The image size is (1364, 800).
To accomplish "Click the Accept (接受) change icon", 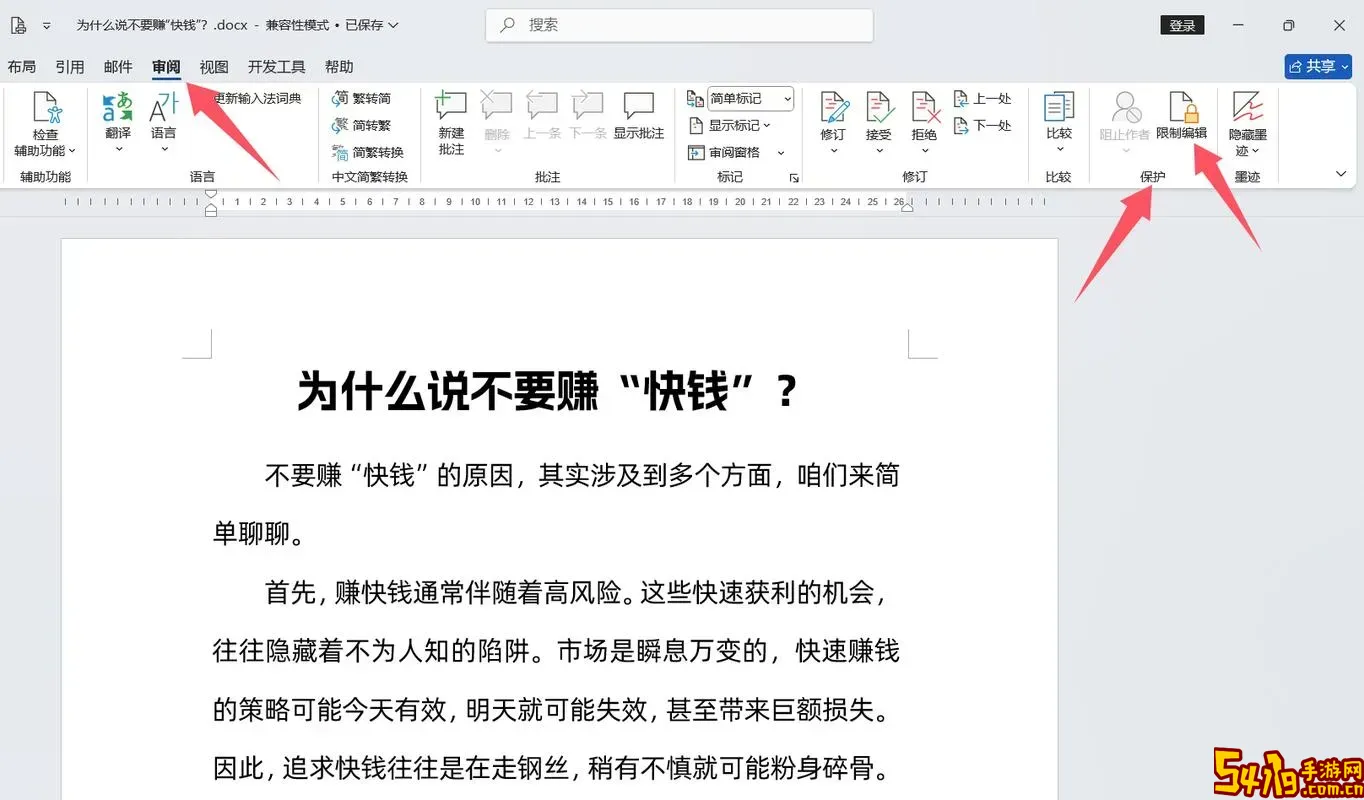I will (879, 108).
